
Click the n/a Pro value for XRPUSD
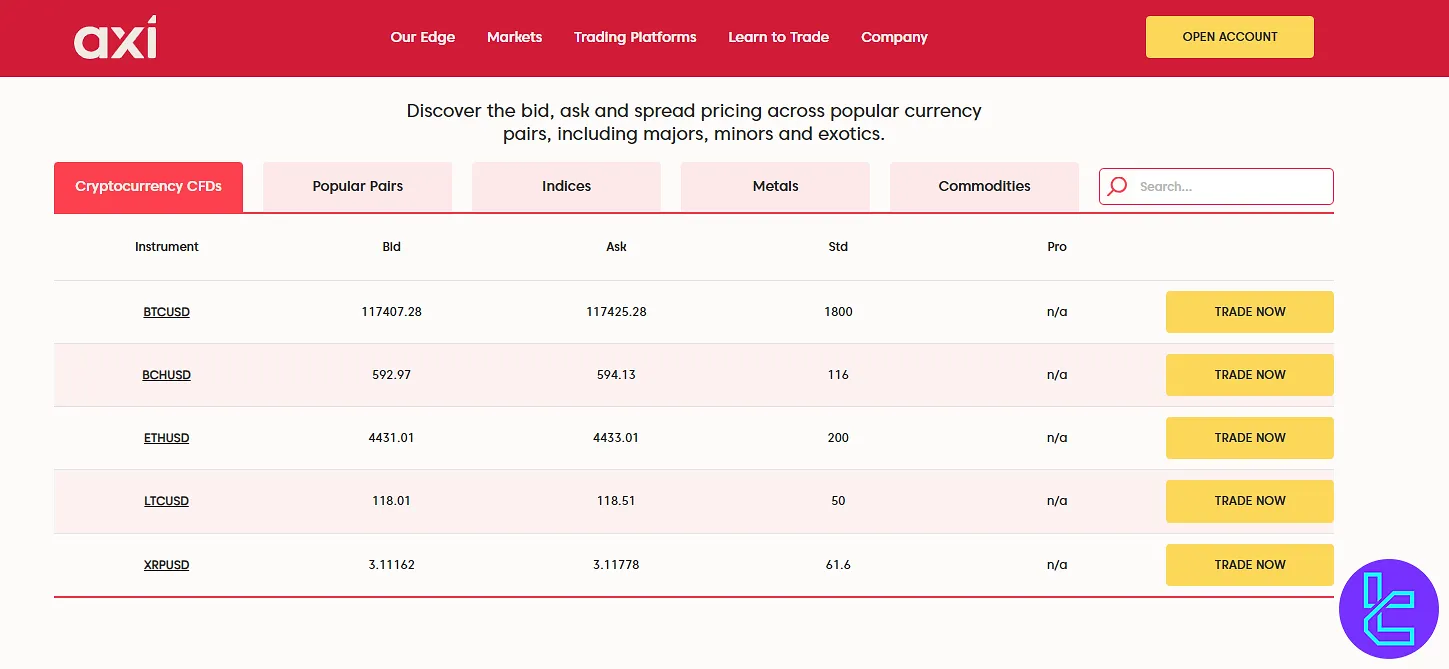1057,565
